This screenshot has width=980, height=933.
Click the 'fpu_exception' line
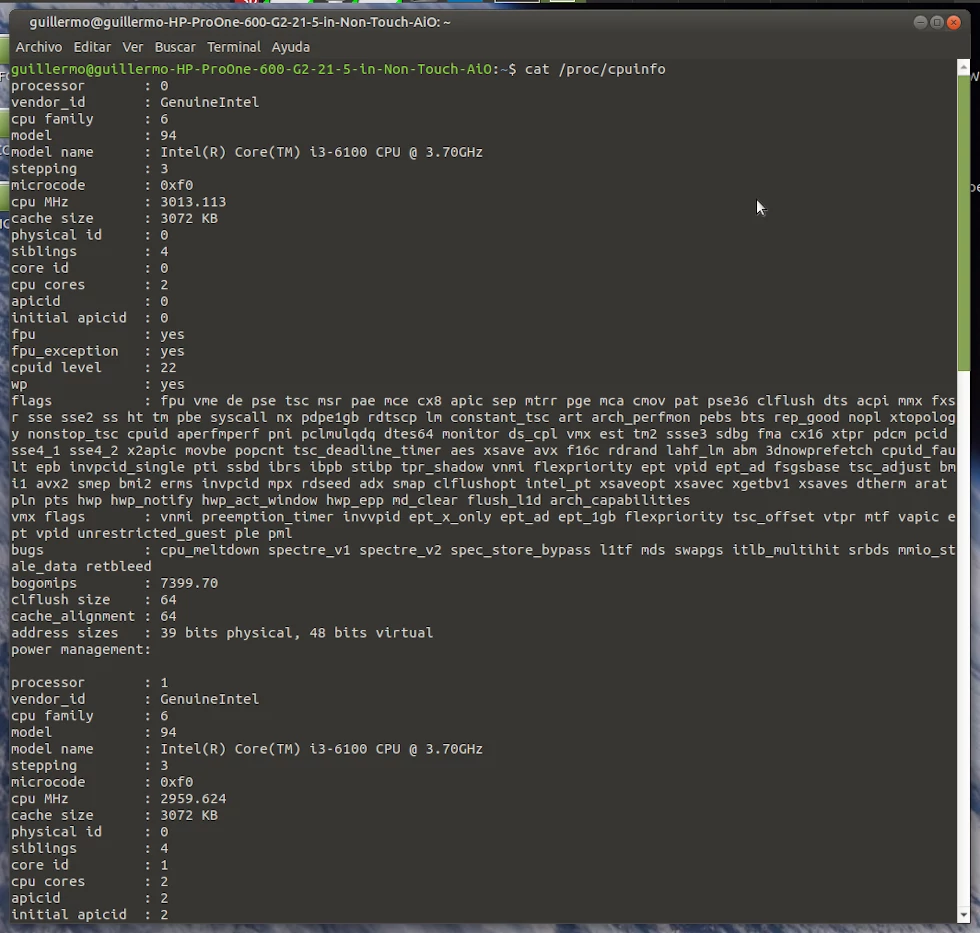(x=98, y=351)
